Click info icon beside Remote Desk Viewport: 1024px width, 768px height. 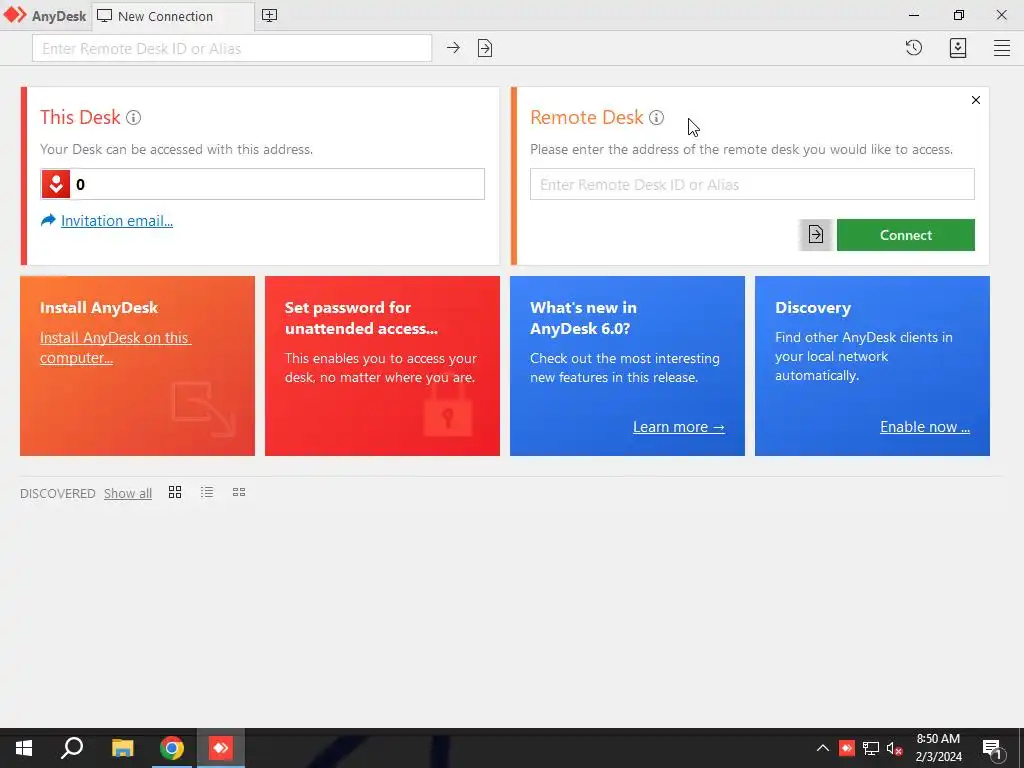[x=656, y=118]
